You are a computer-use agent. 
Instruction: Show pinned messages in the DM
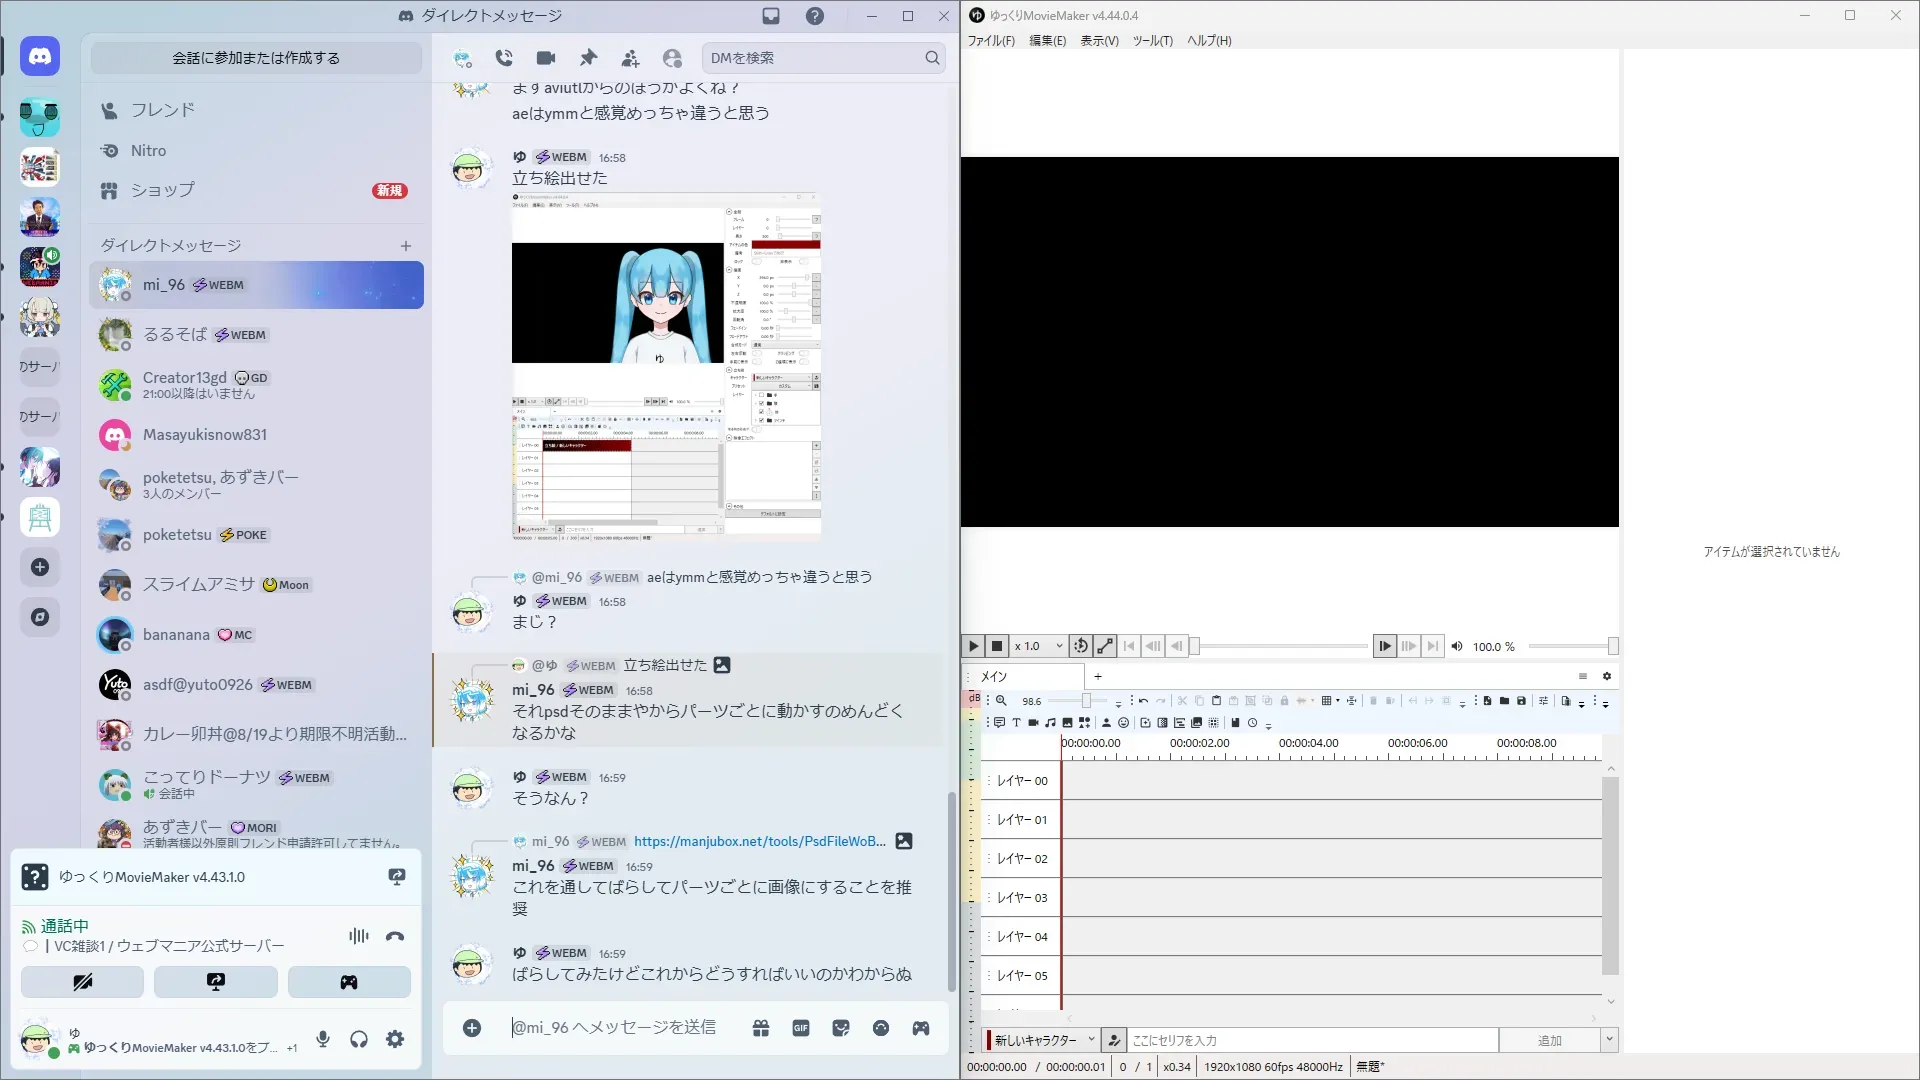(x=588, y=58)
